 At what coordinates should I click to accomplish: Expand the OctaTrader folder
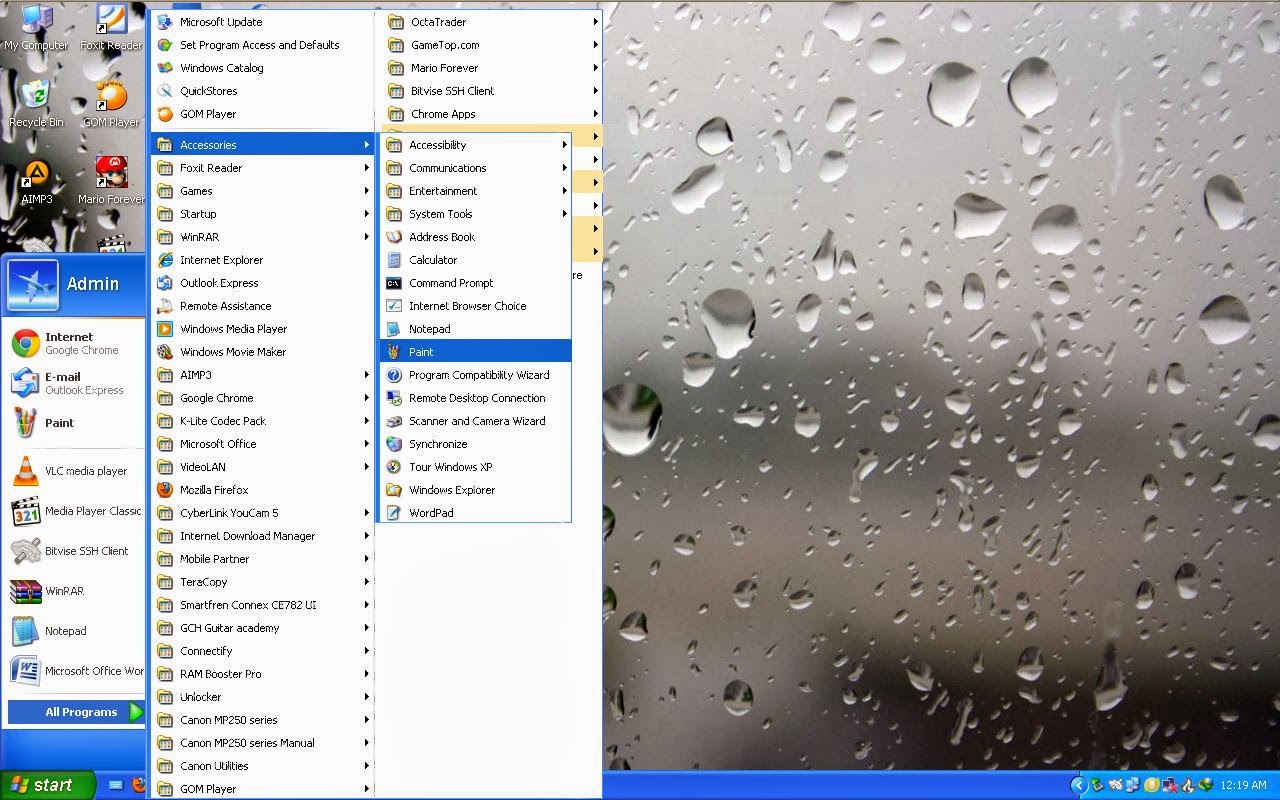(x=492, y=22)
